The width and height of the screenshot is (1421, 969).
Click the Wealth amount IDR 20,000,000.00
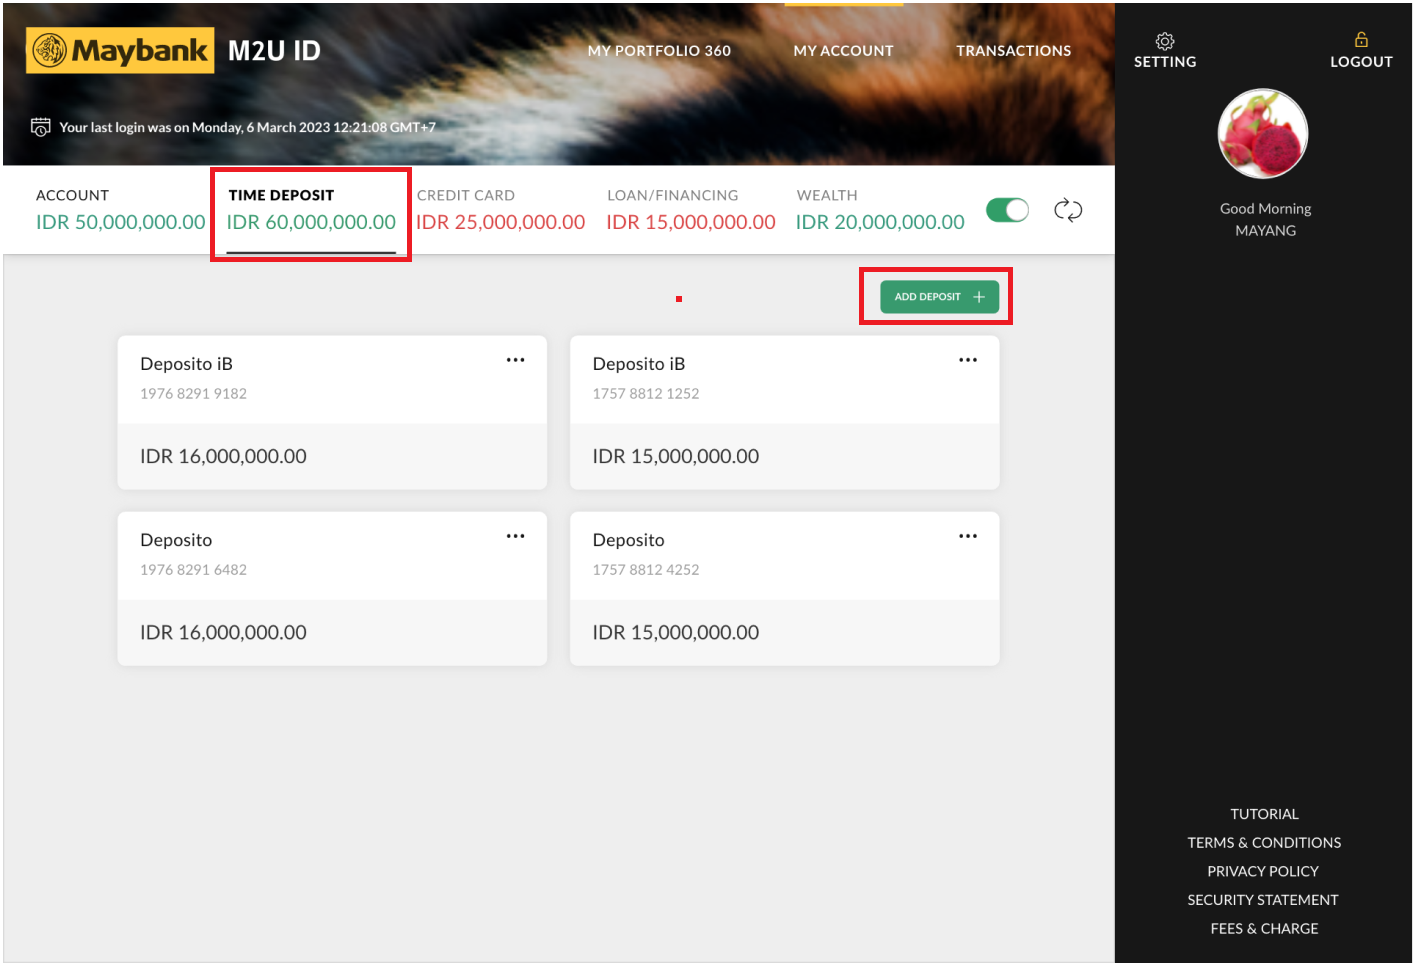880,222
